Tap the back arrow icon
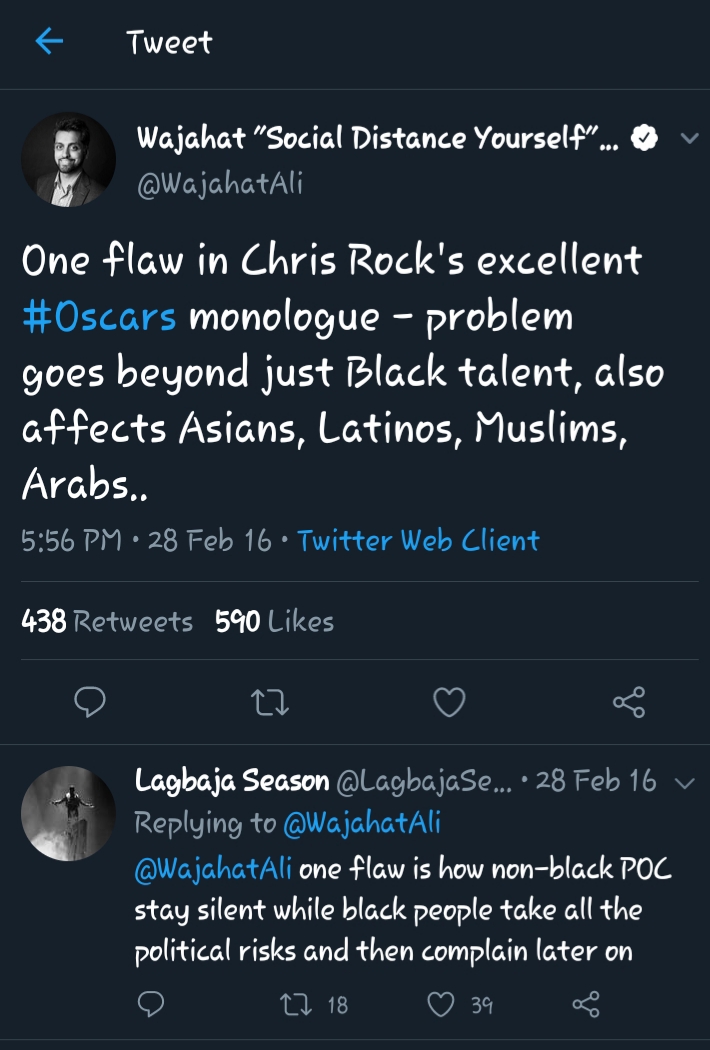The height and width of the screenshot is (1050, 710). pyautogui.click(x=49, y=42)
